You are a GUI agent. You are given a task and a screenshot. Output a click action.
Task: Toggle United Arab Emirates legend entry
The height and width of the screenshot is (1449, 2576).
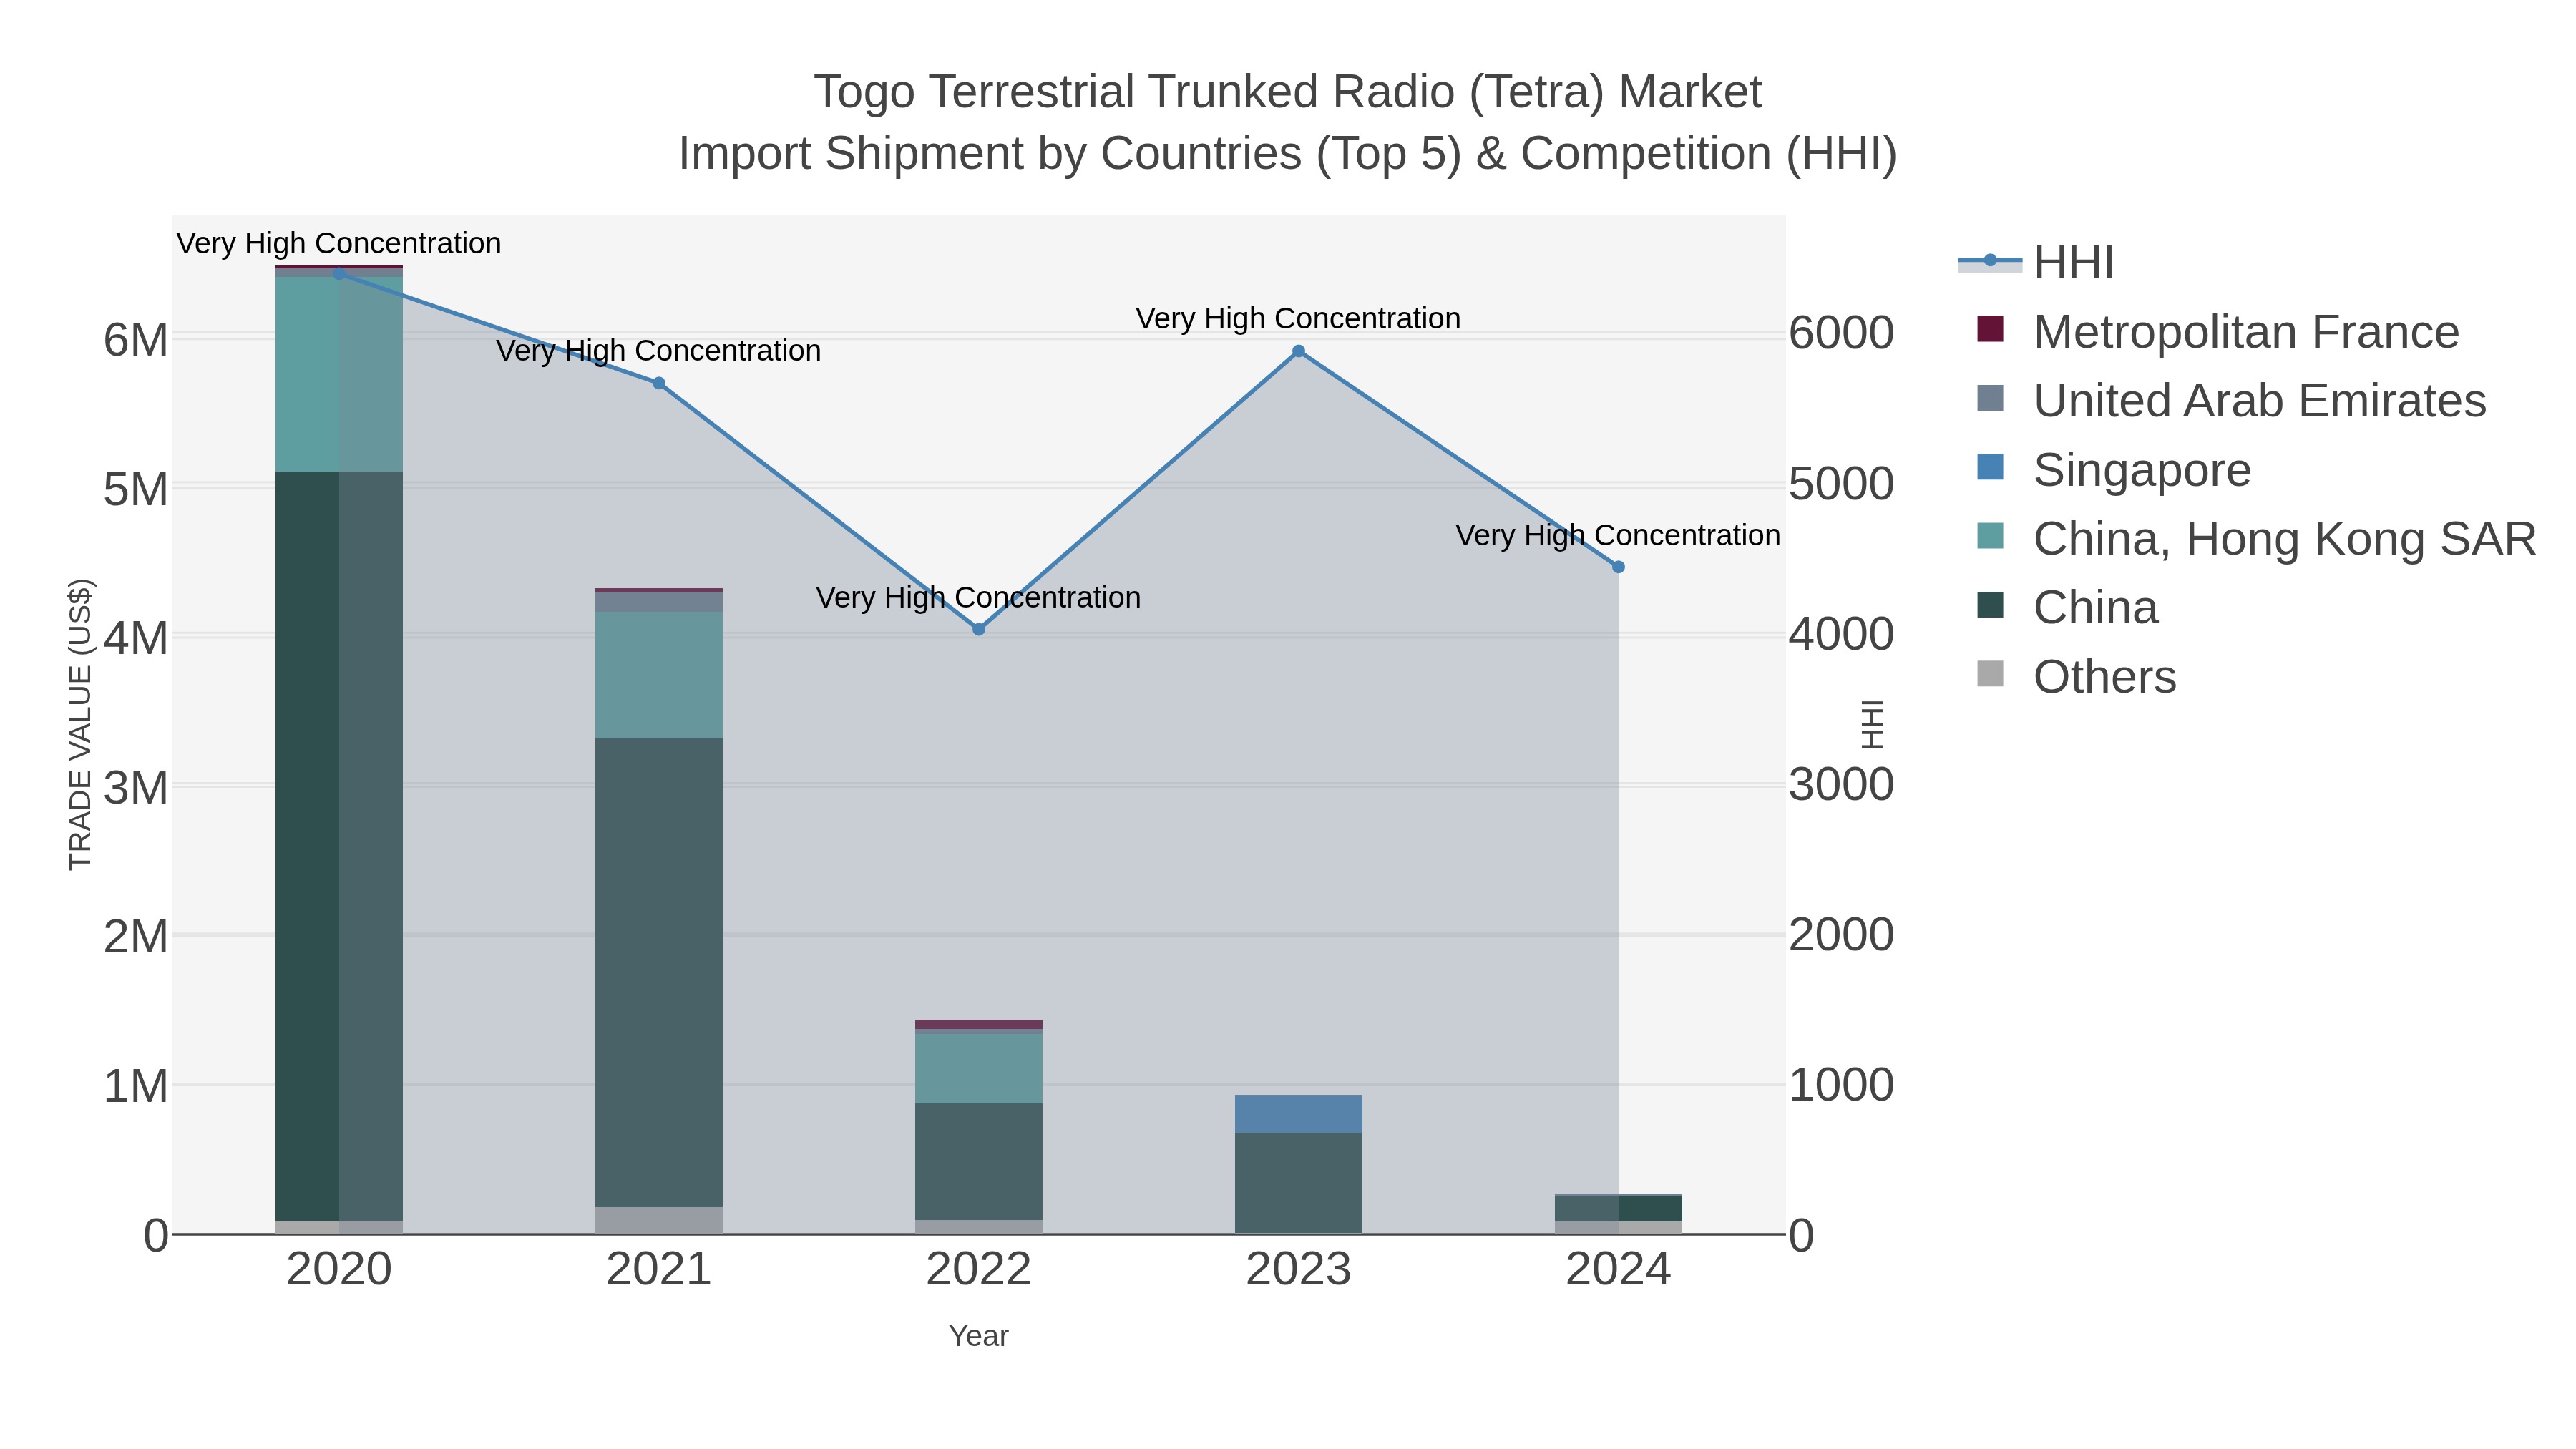[2231, 401]
